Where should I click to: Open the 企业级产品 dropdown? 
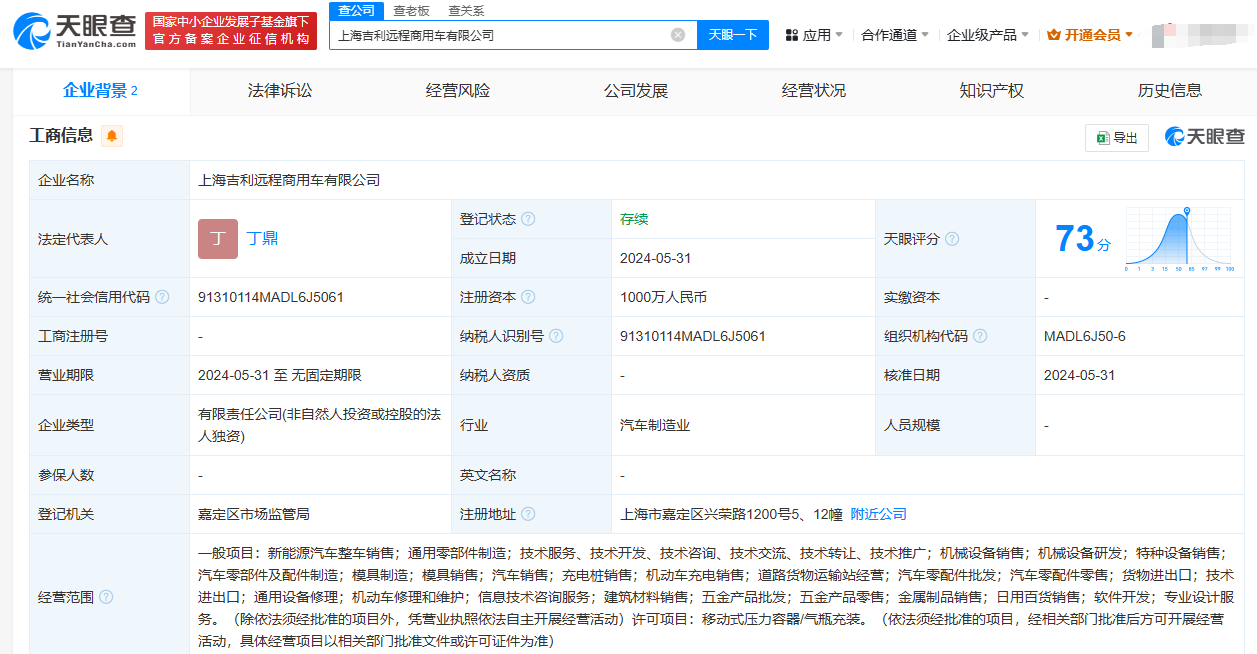click(x=987, y=35)
